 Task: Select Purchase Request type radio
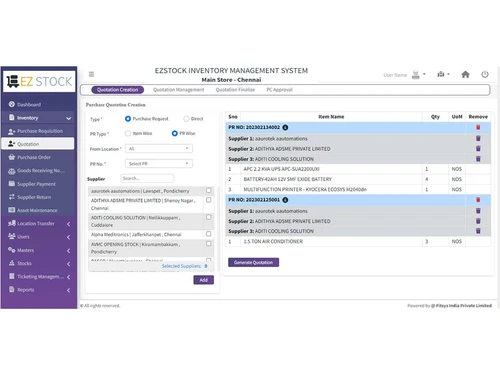(x=128, y=119)
